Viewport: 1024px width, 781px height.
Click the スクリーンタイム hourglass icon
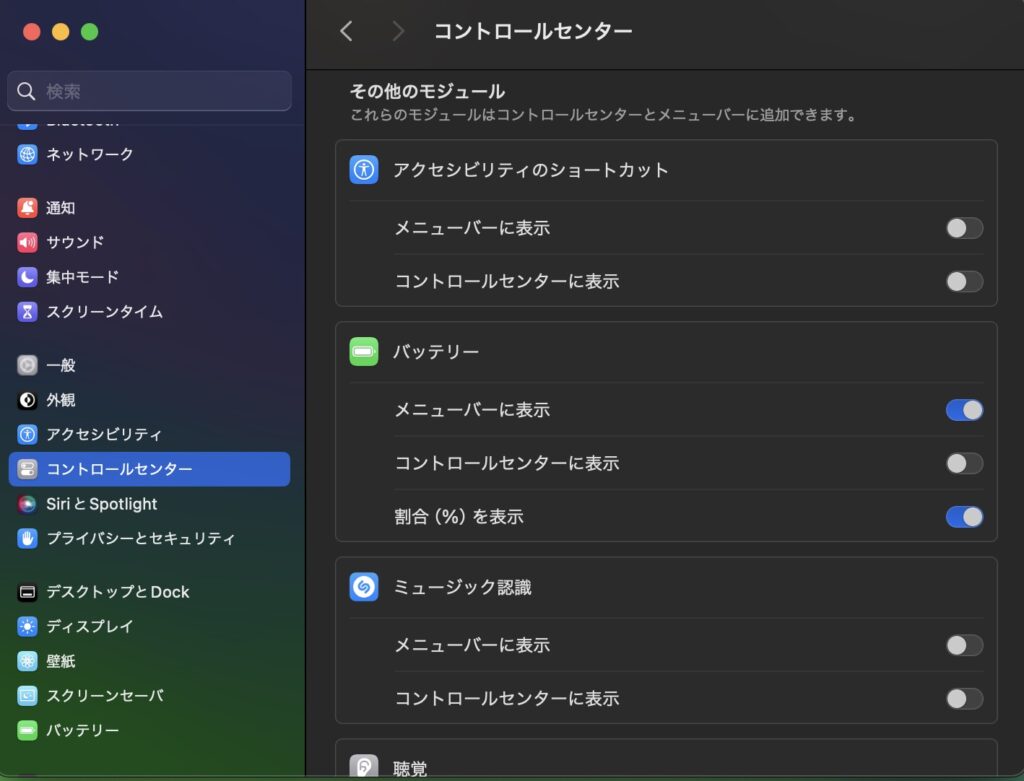[27, 312]
